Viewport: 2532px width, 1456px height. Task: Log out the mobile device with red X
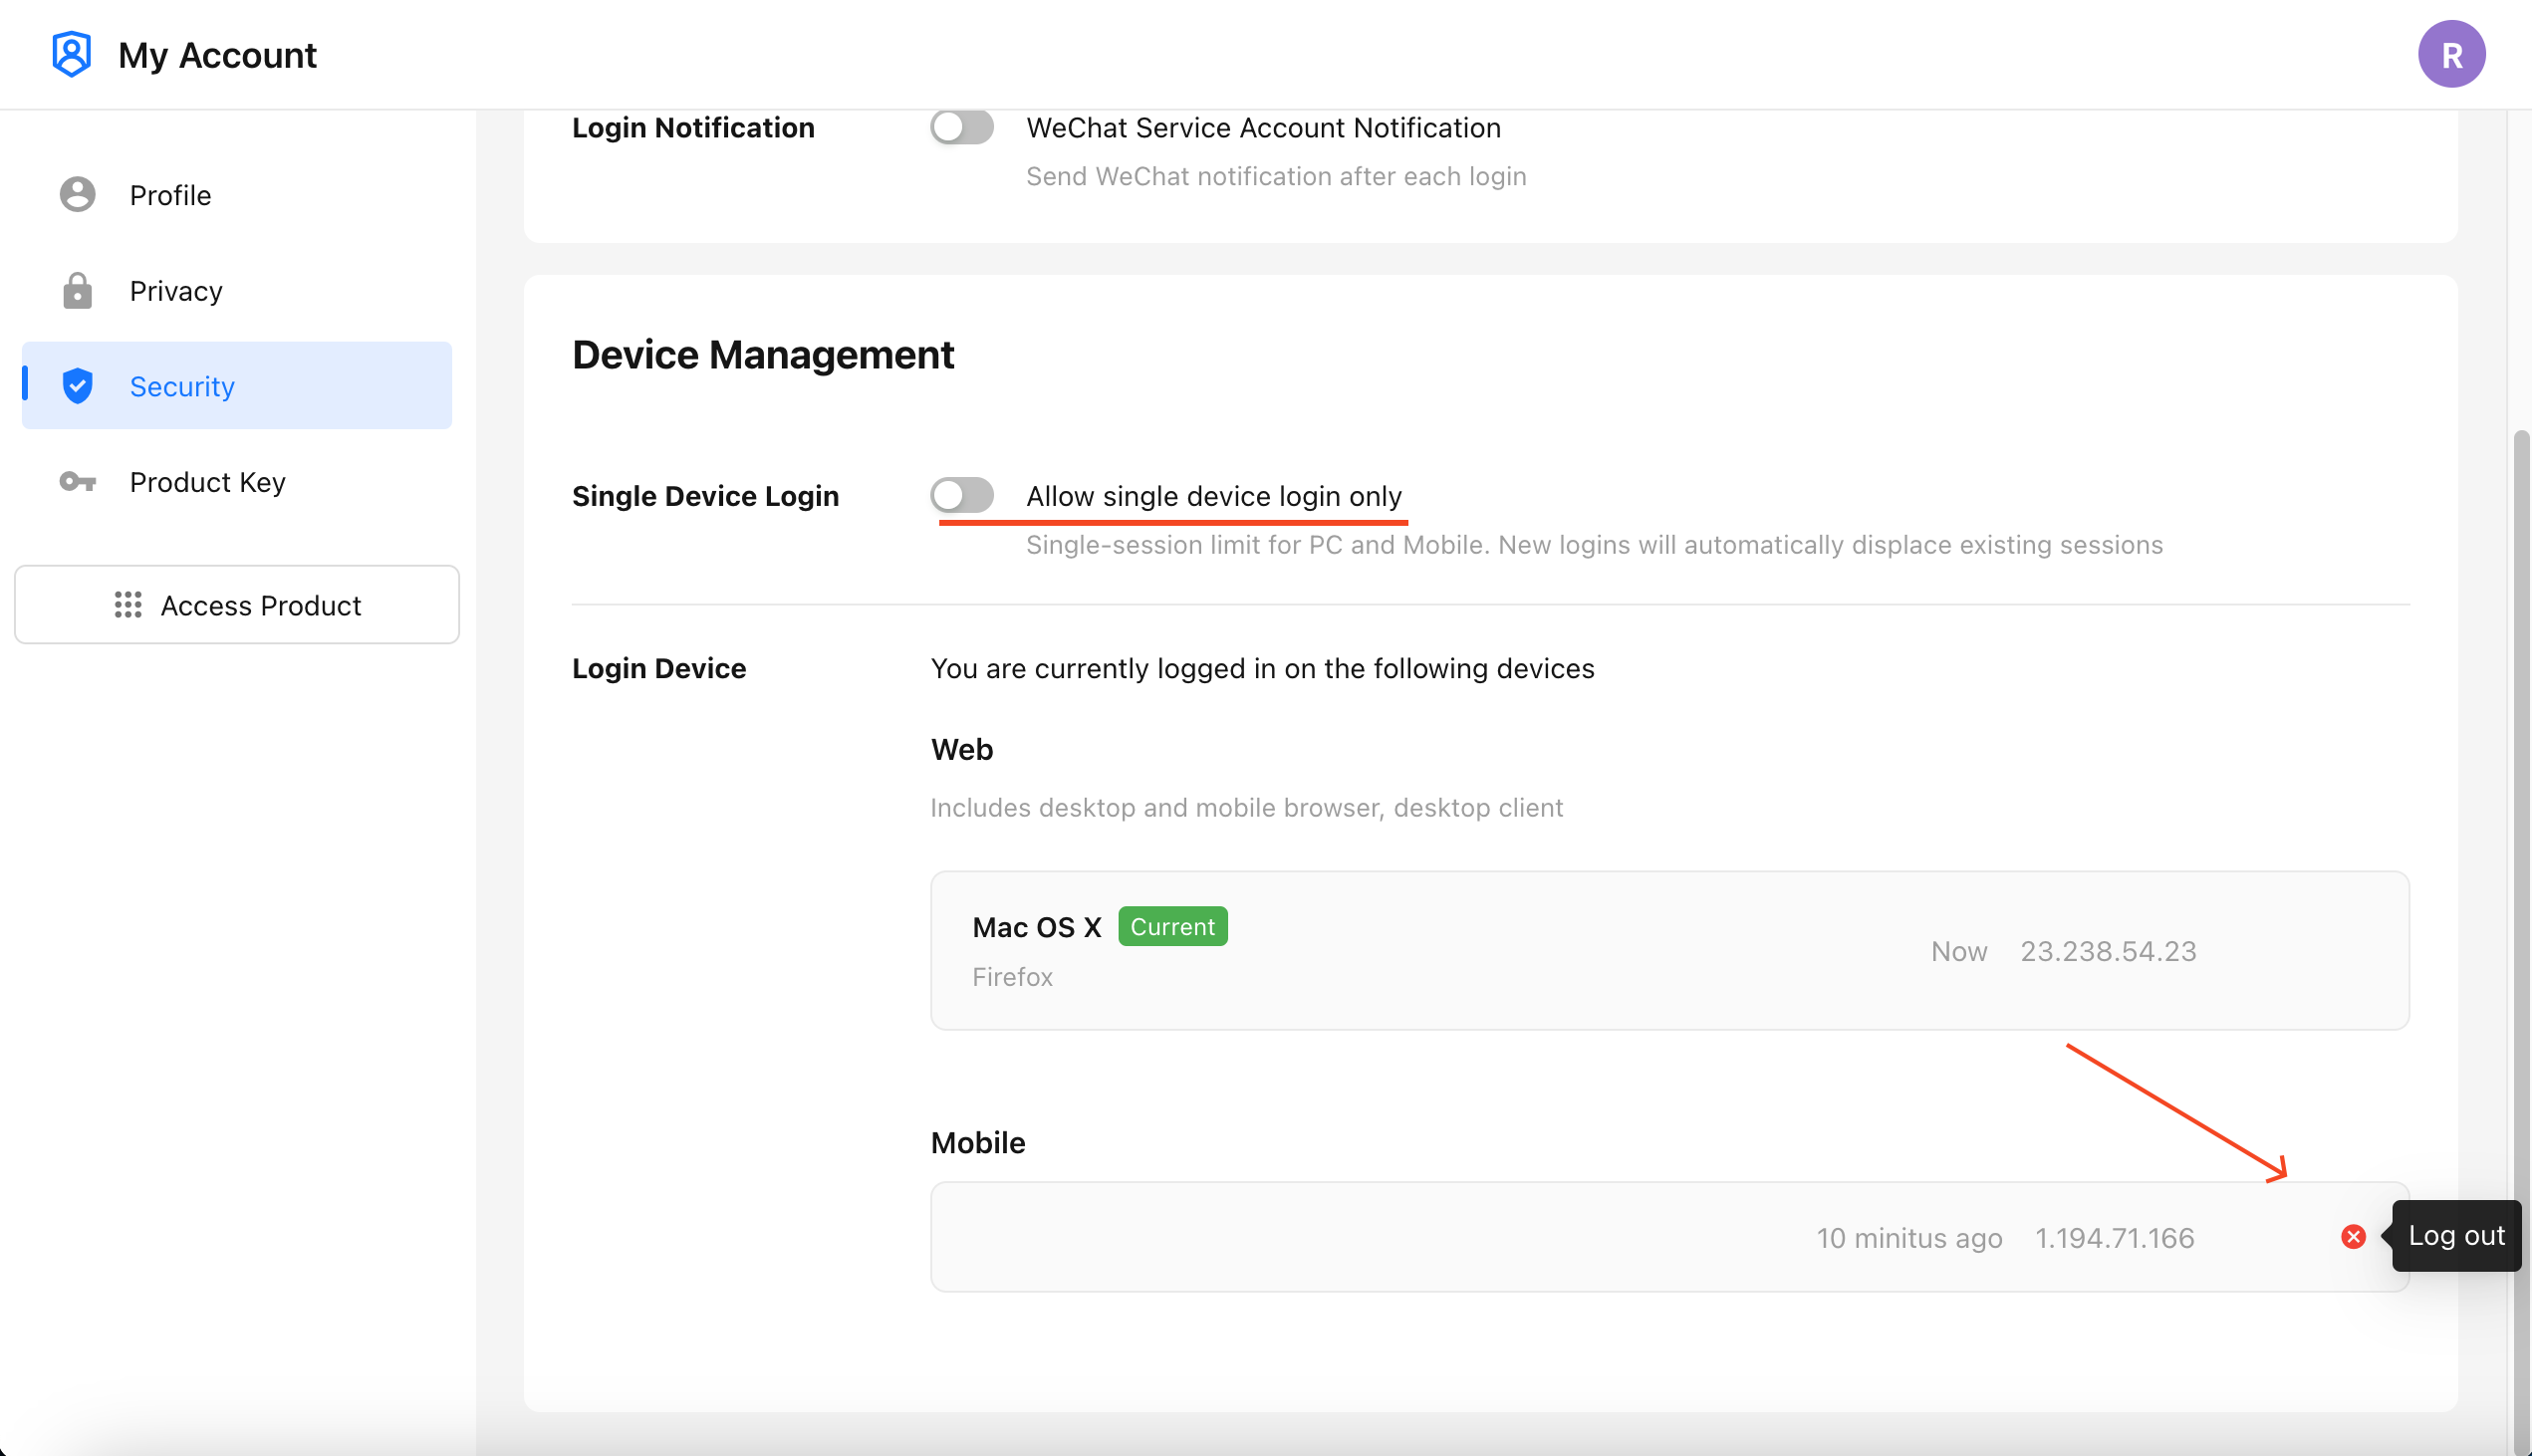click(x=2353, y=1237)
